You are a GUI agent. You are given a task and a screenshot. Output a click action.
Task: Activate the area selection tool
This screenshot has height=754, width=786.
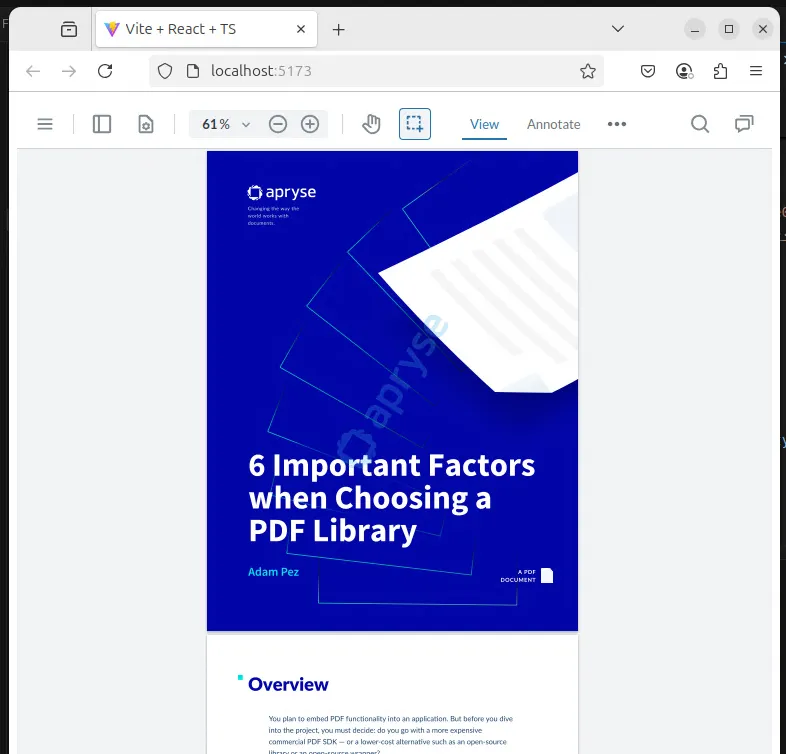coord(415,124)
